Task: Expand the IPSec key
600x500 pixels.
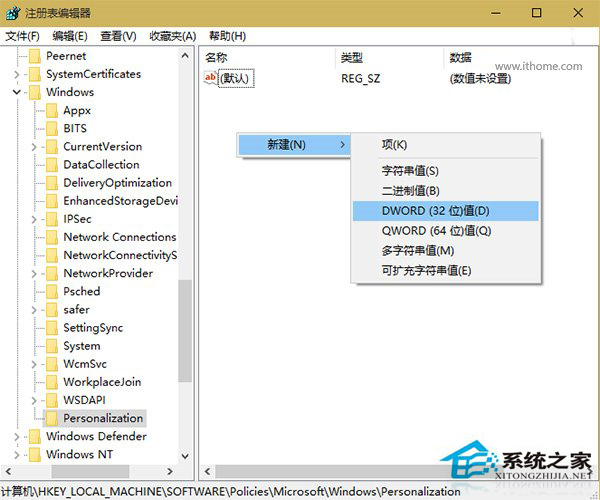Action: [34, 219]
